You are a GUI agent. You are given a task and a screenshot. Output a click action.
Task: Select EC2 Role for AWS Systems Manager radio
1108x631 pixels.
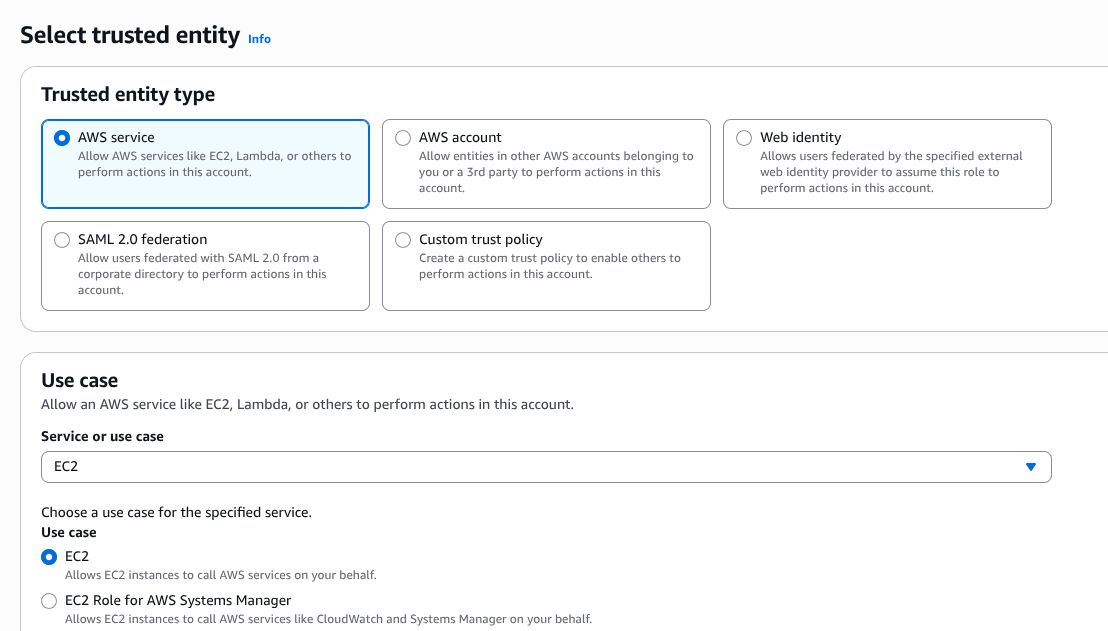49,601
